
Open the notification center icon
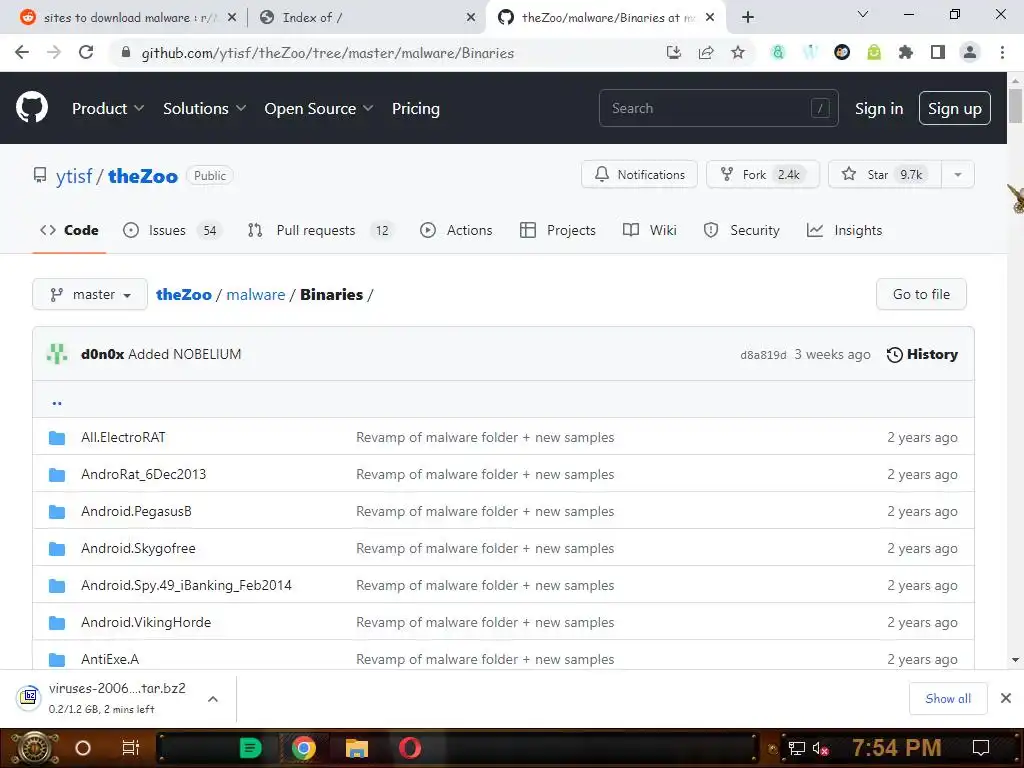pyautogui.click(x=980, y=747)
